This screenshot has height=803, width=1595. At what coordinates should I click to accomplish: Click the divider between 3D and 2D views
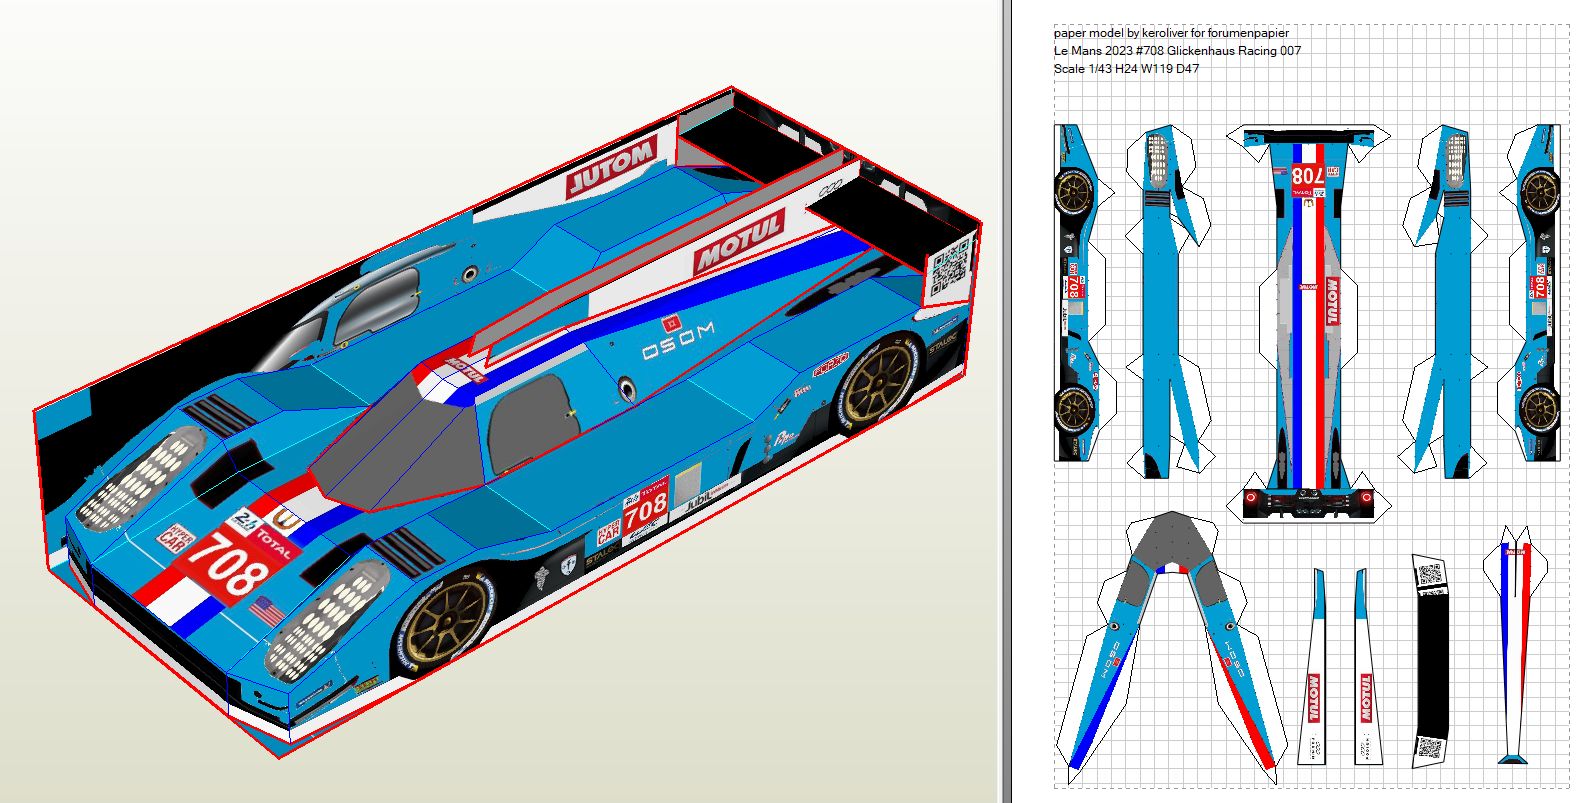point(1005,400)
